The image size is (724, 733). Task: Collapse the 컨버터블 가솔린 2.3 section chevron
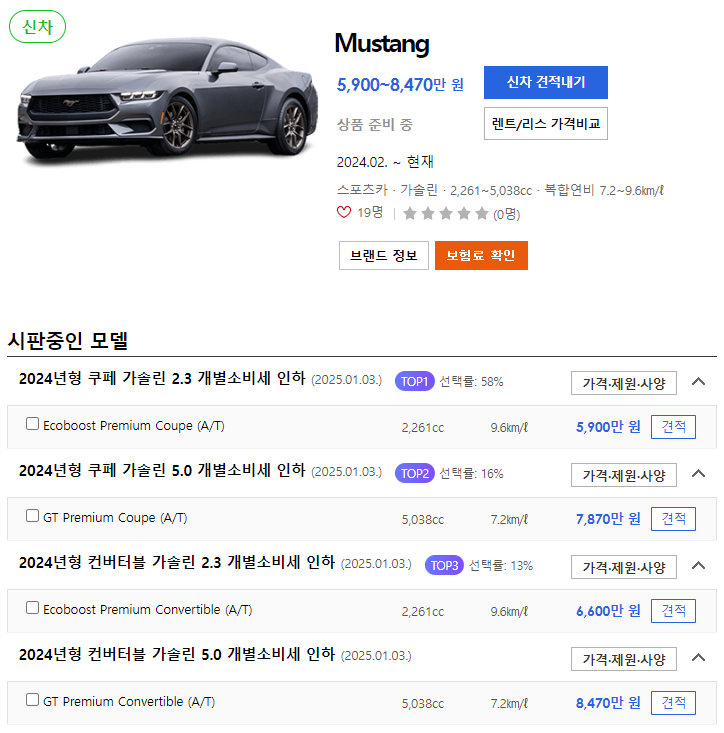tap(698, 566)
